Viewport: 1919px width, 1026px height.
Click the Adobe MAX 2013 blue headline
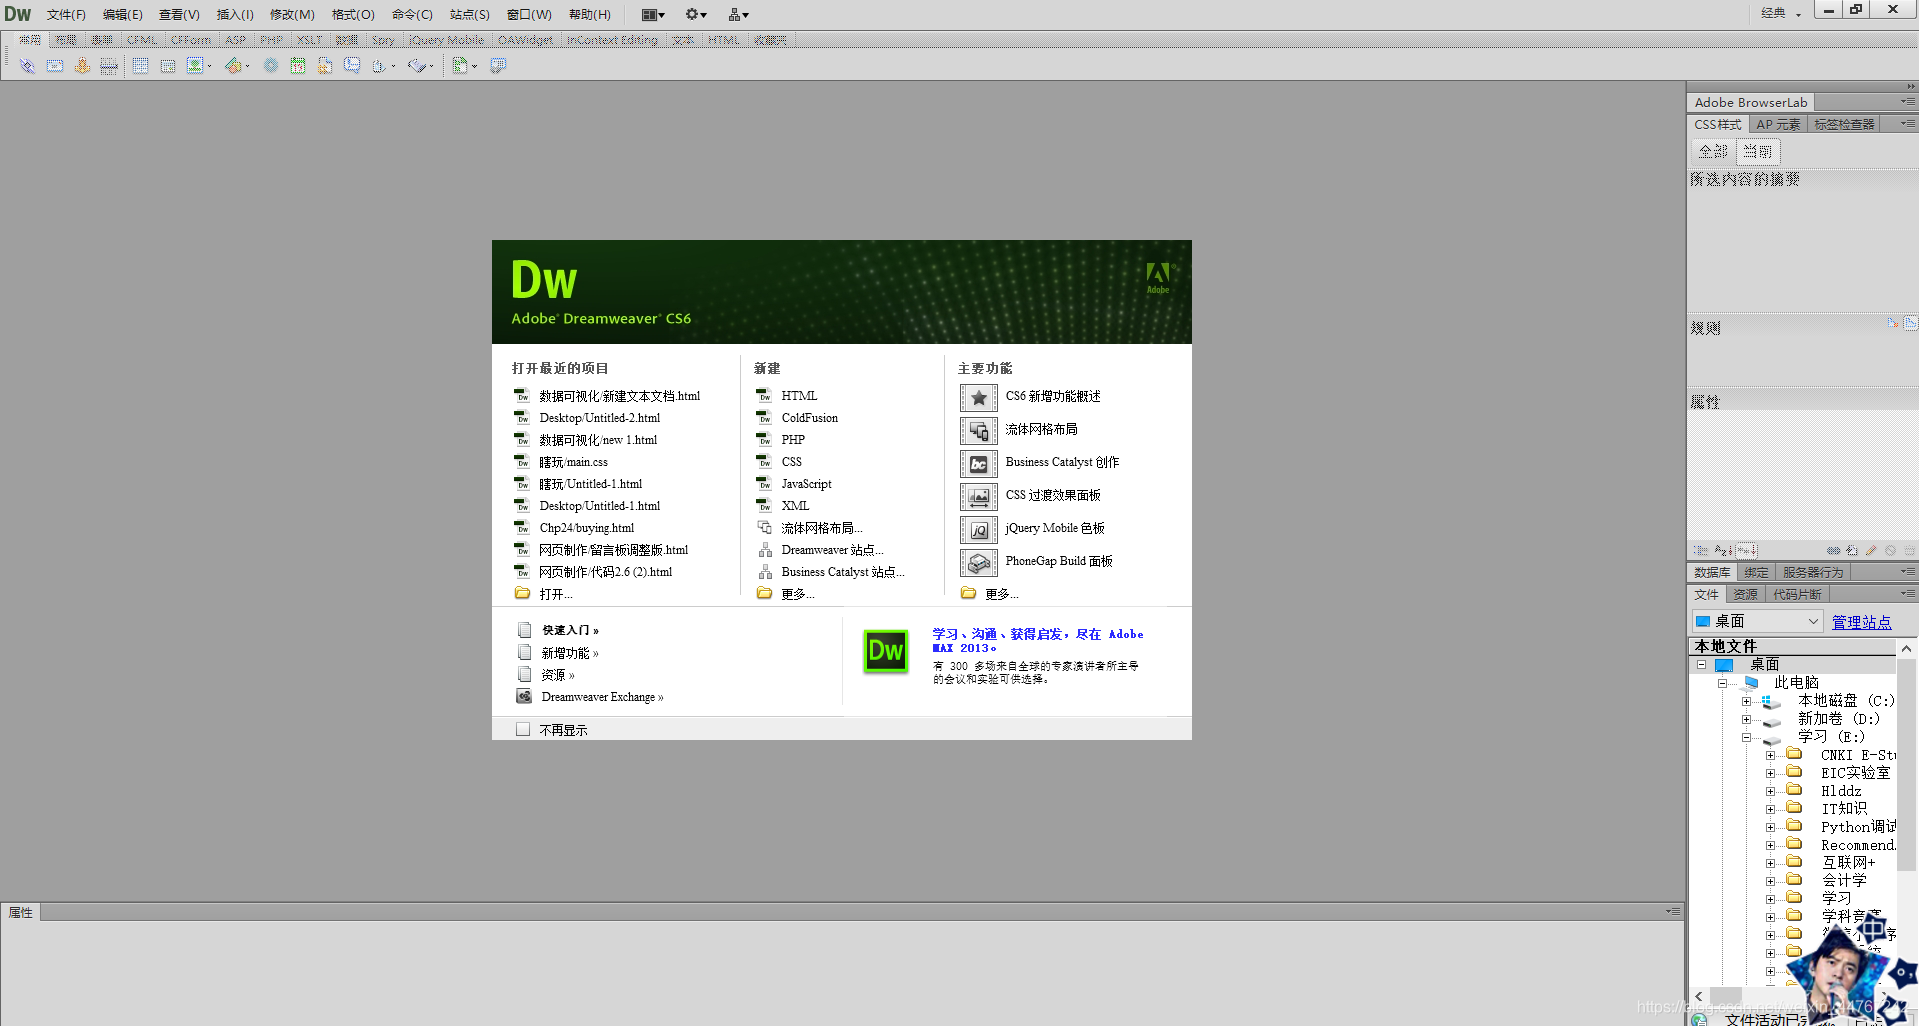[x=1038, y=641]
